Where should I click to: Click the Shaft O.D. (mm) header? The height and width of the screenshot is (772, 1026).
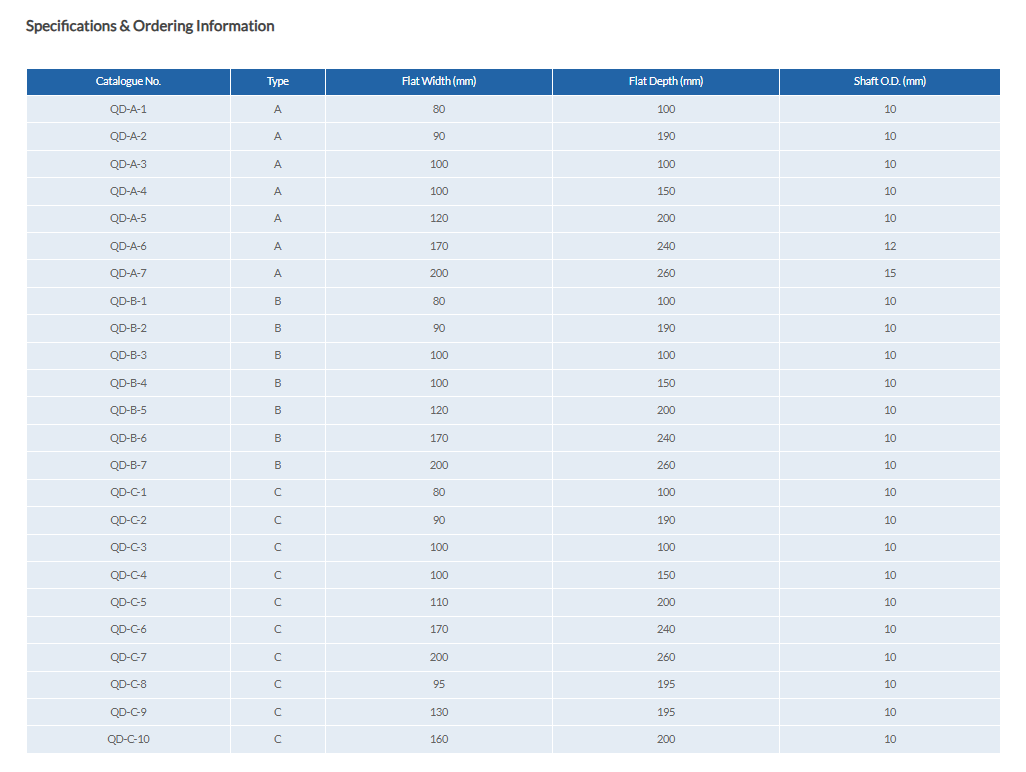(889, 81)
